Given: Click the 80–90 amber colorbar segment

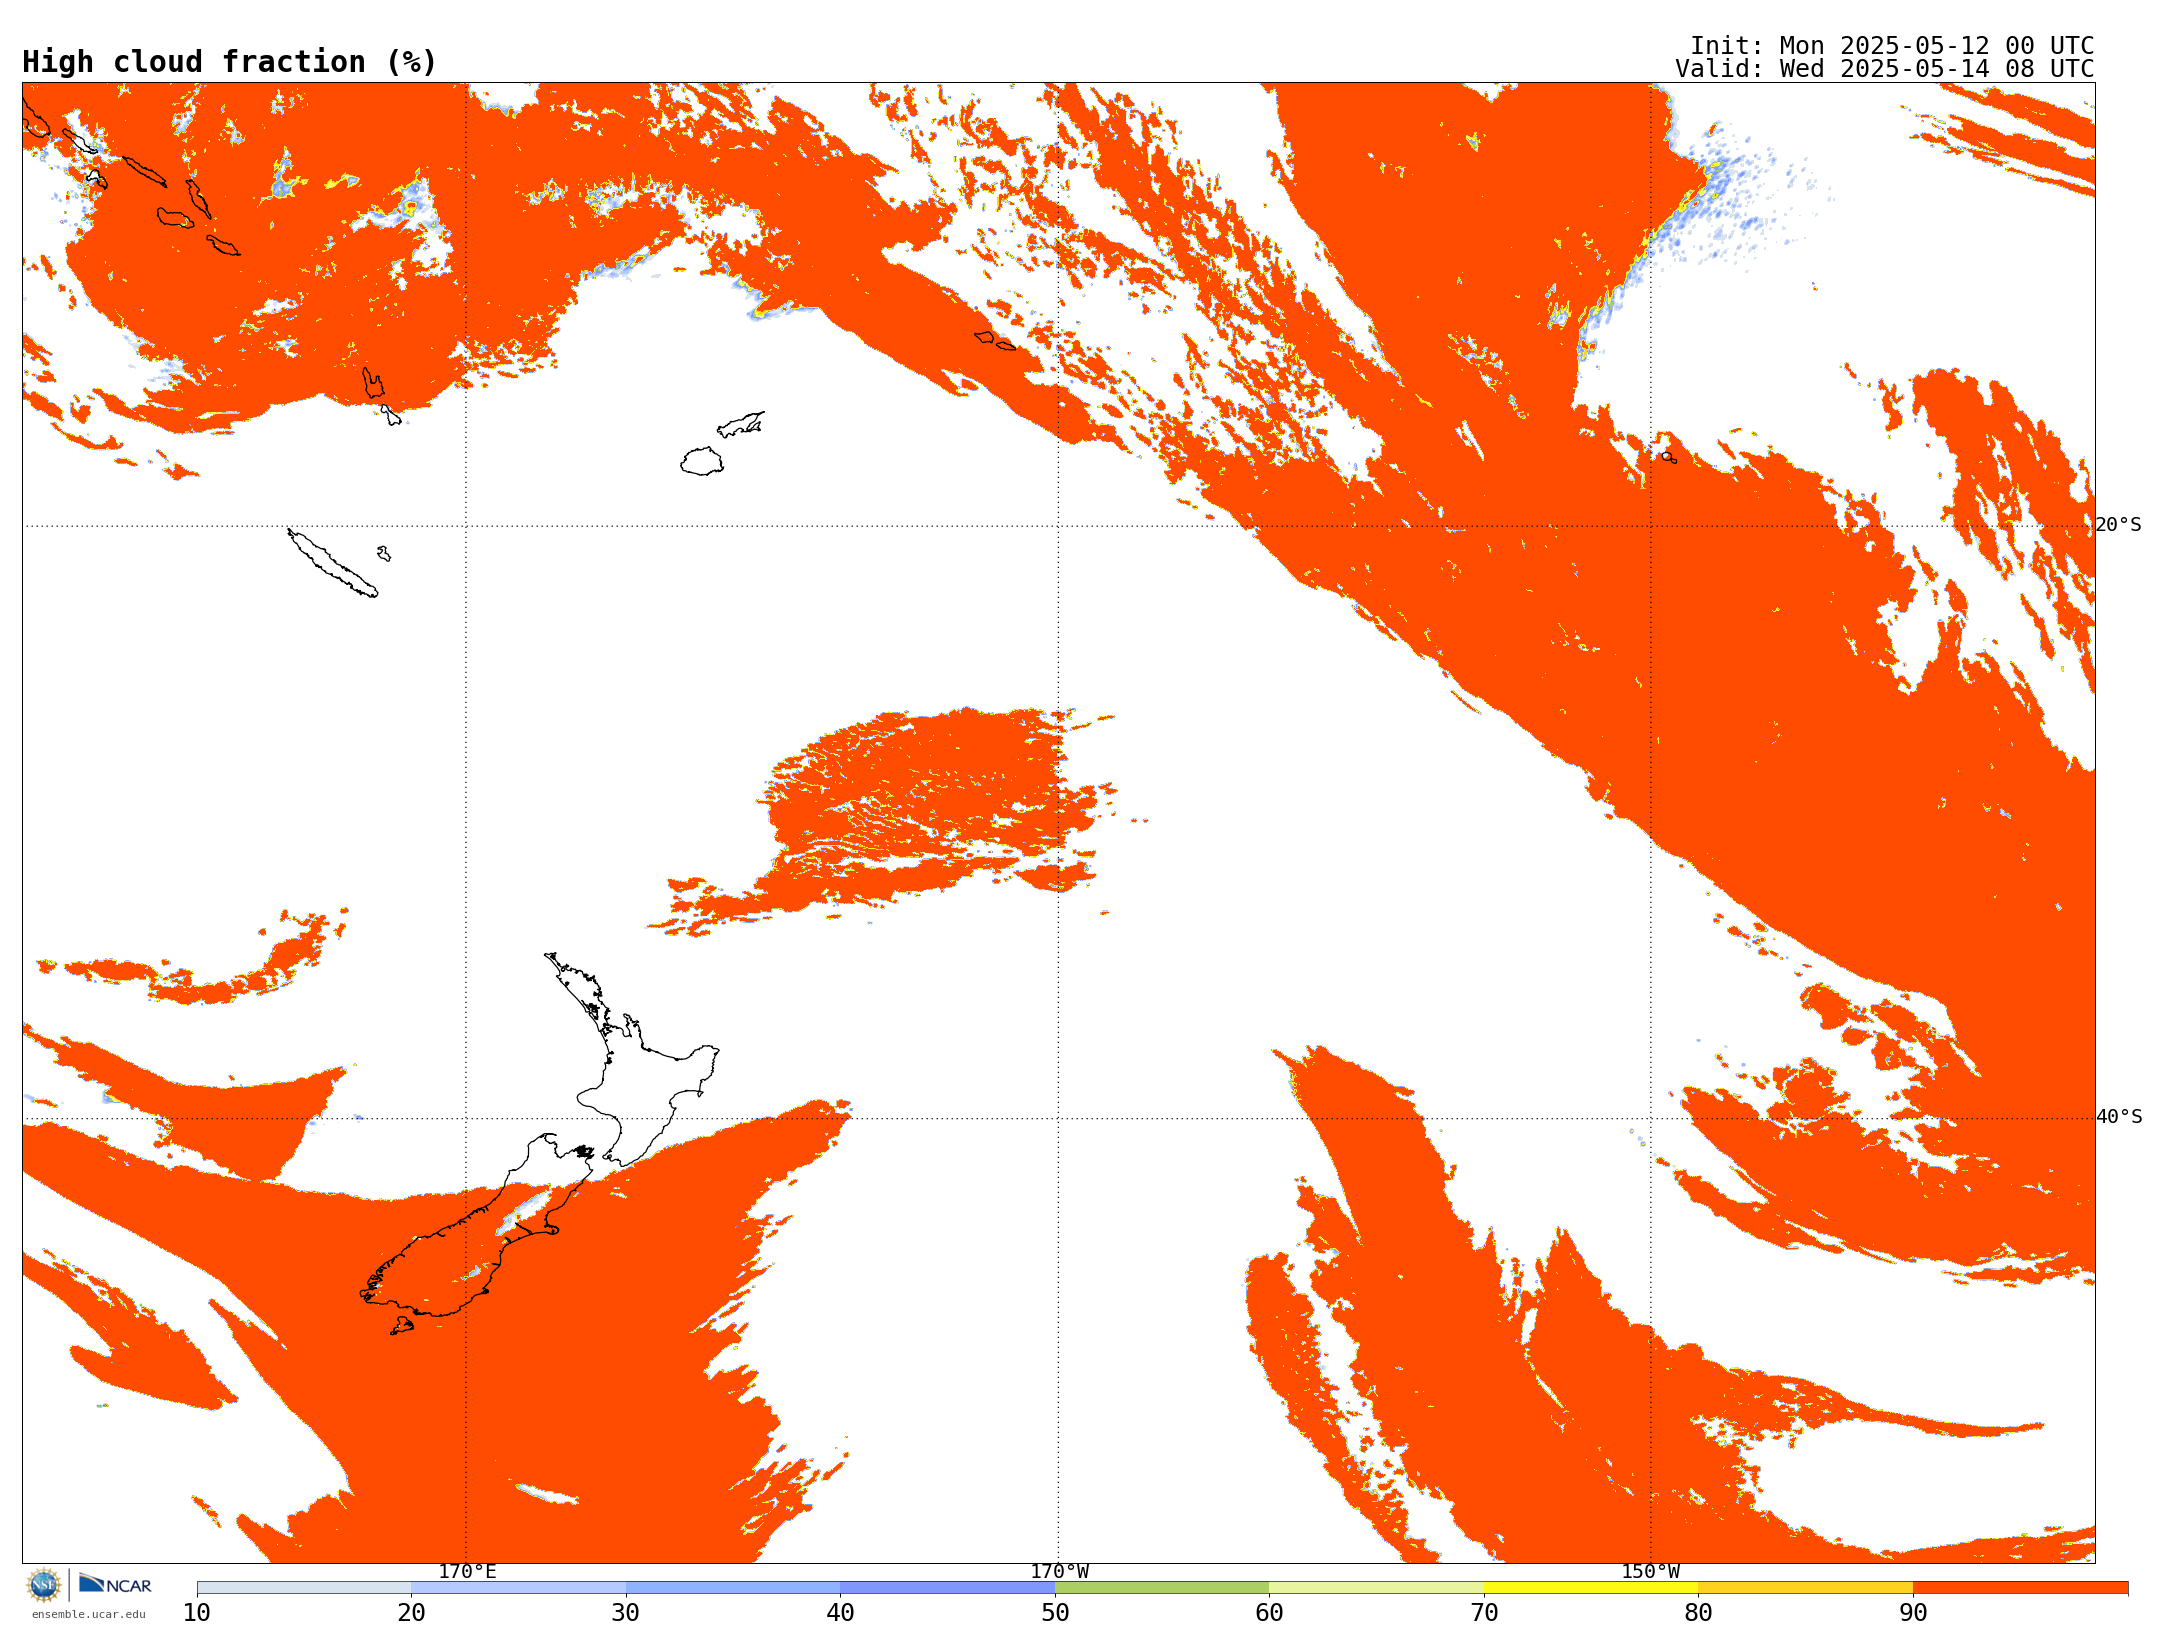Looking at the screenshot, I should (1805, 1588).
